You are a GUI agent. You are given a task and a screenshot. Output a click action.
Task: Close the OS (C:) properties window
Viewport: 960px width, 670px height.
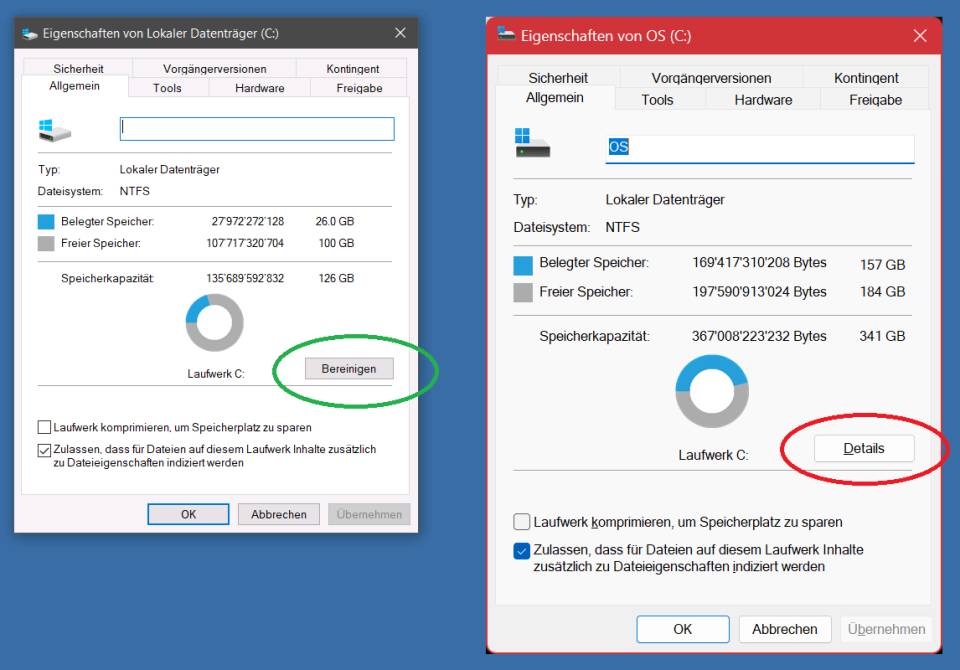click(x=920, y=36)
